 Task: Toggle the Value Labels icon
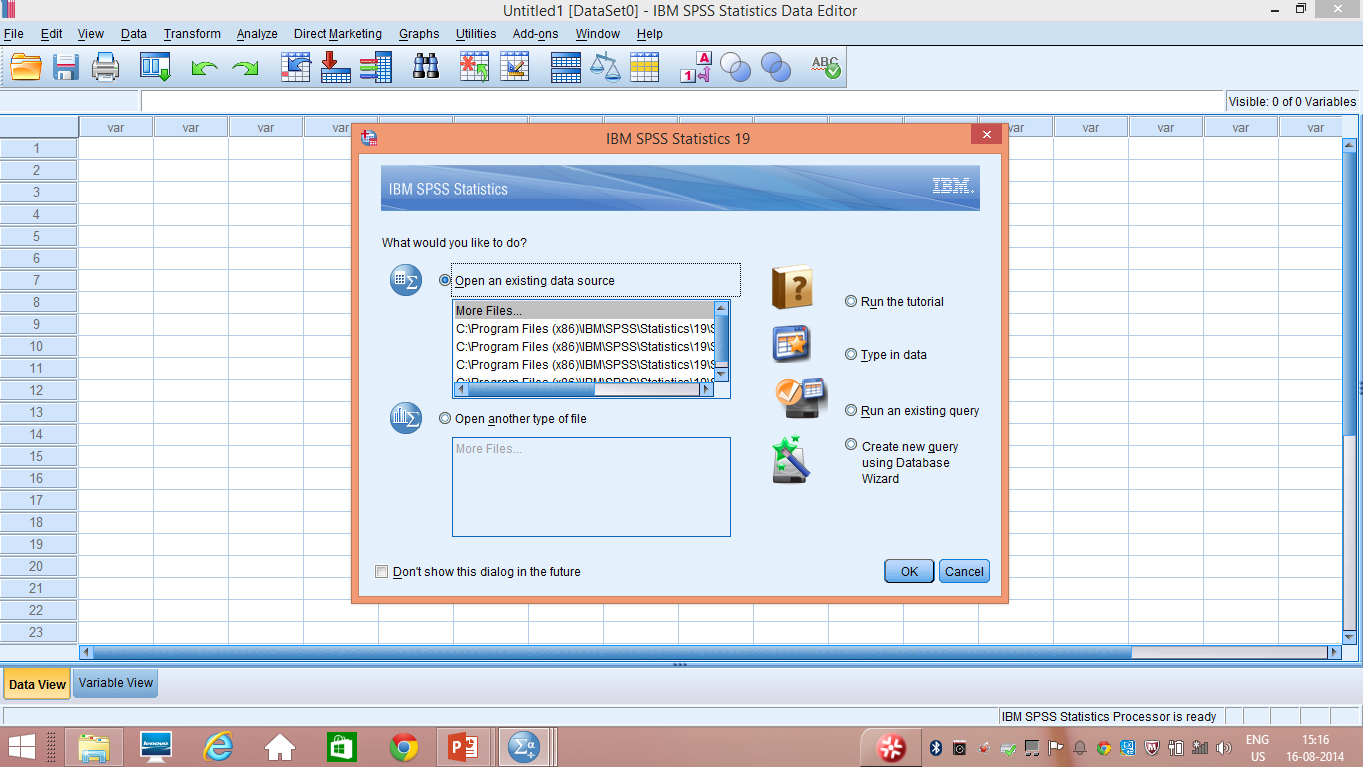(693, 67)
